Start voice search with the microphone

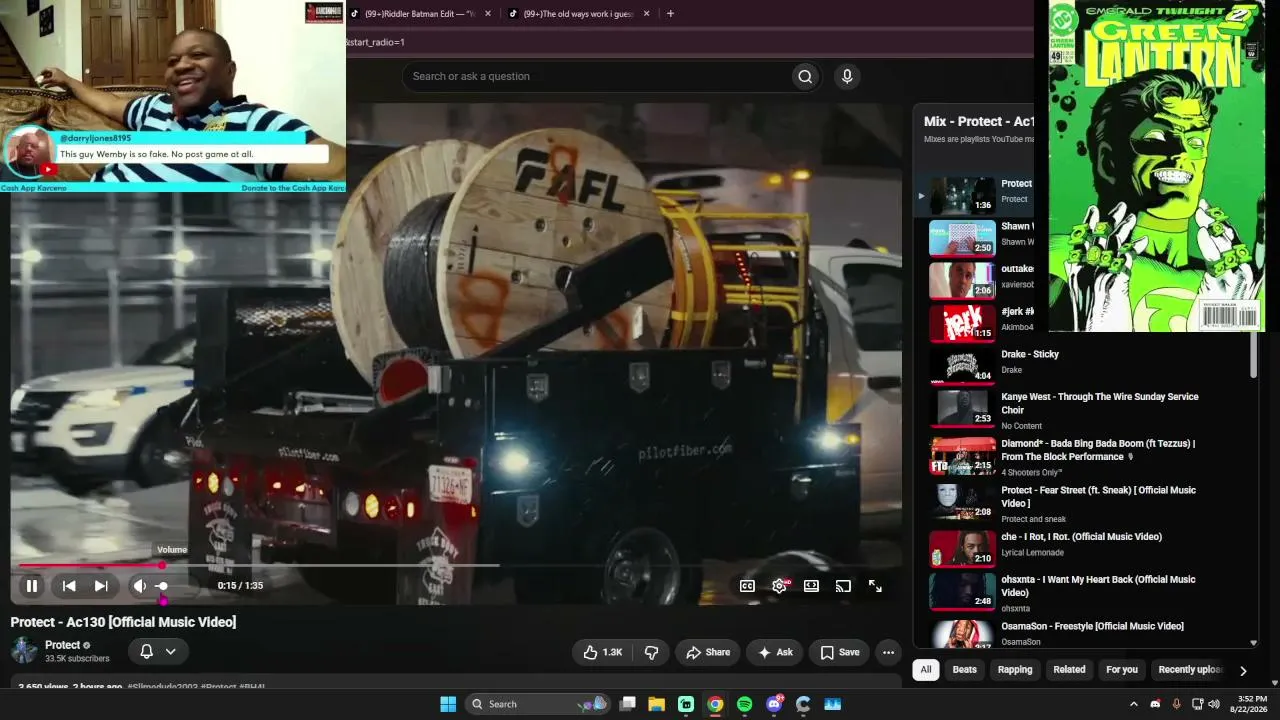pos(847,76)
